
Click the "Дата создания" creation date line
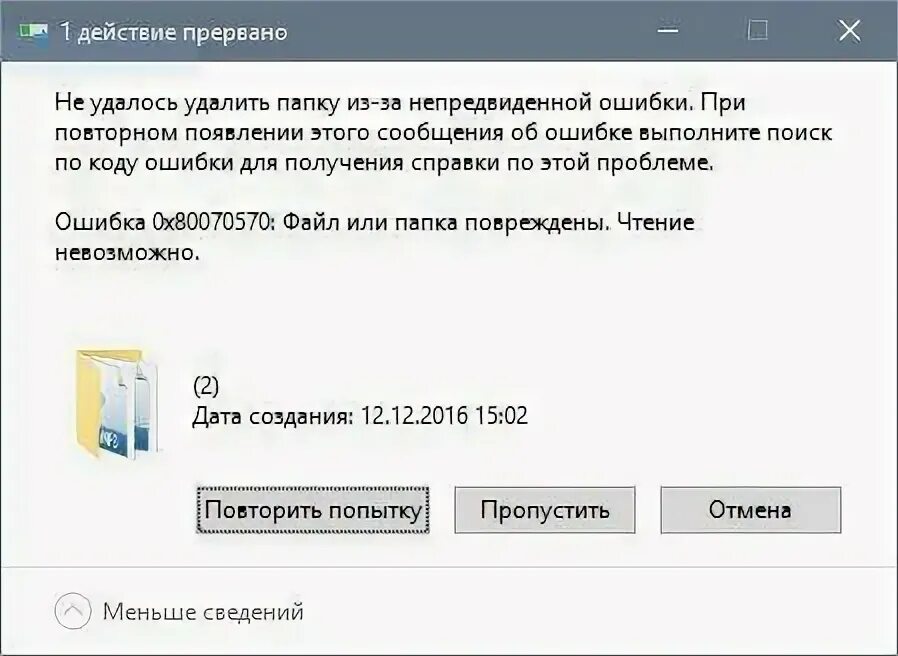click(360, 416)
